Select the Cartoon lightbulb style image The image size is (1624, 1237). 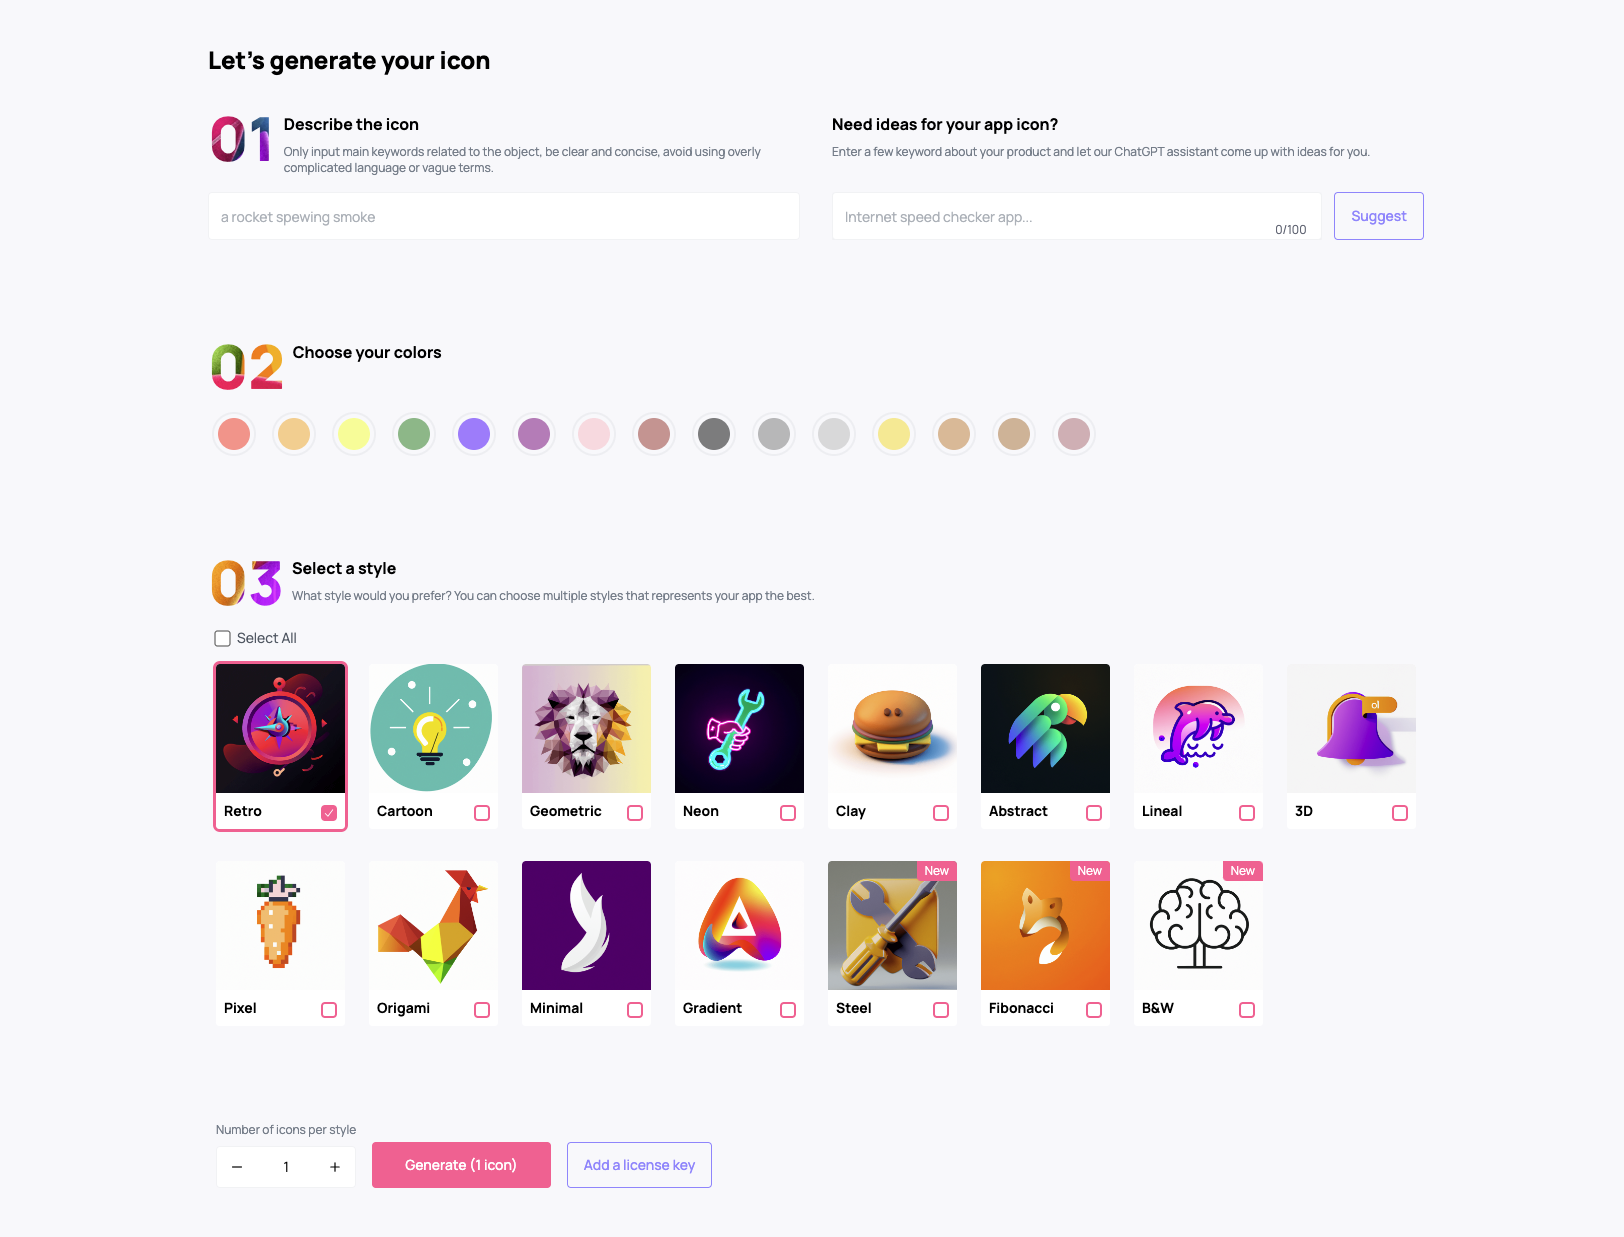pyautogui.click(x=433, y=728)
